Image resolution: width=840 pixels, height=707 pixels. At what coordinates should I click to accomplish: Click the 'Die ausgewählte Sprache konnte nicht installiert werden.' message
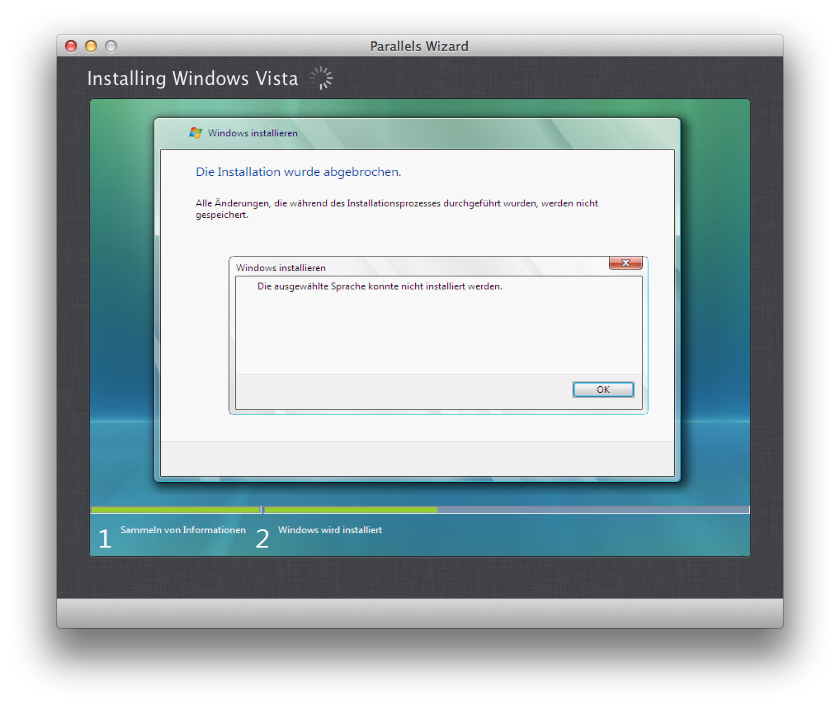380,287
